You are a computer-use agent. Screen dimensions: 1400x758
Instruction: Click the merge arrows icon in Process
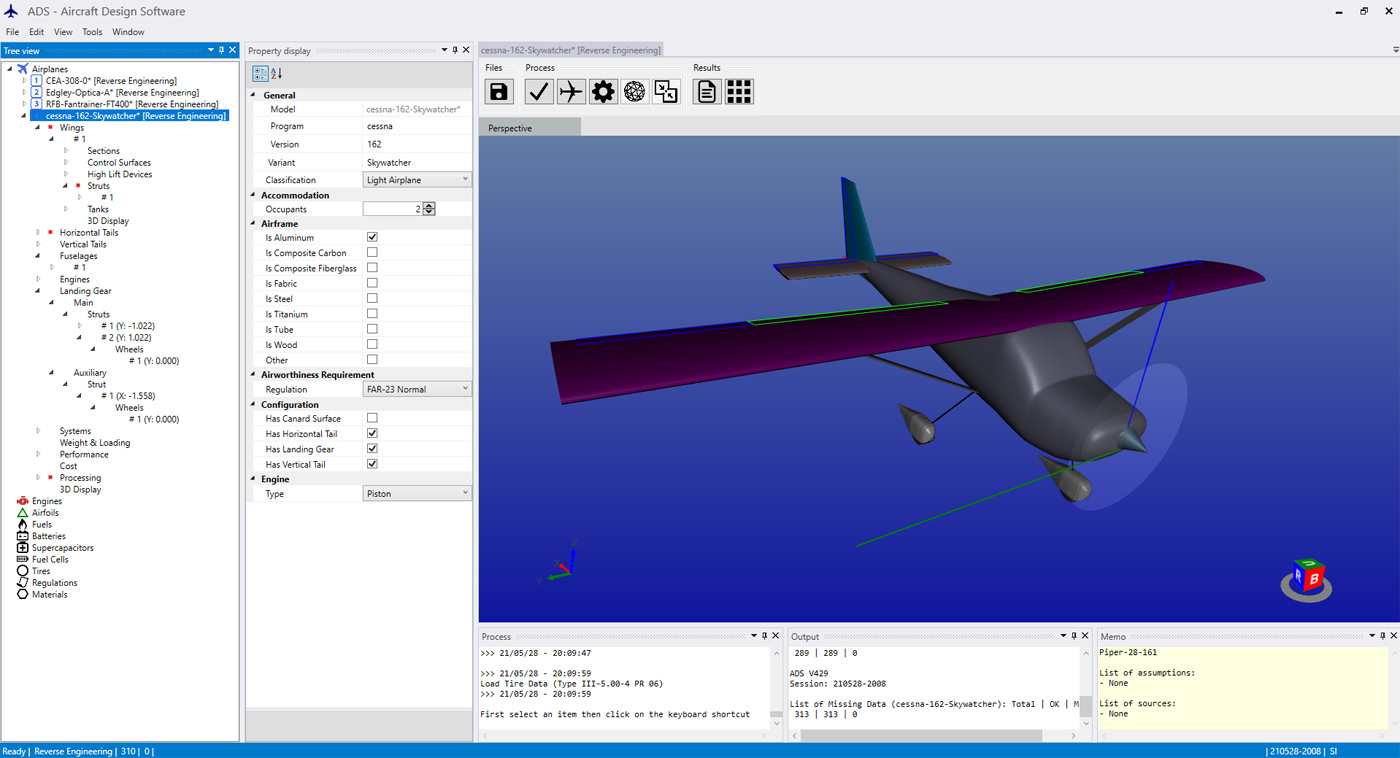pyautogui.click(x=666, y=92)
